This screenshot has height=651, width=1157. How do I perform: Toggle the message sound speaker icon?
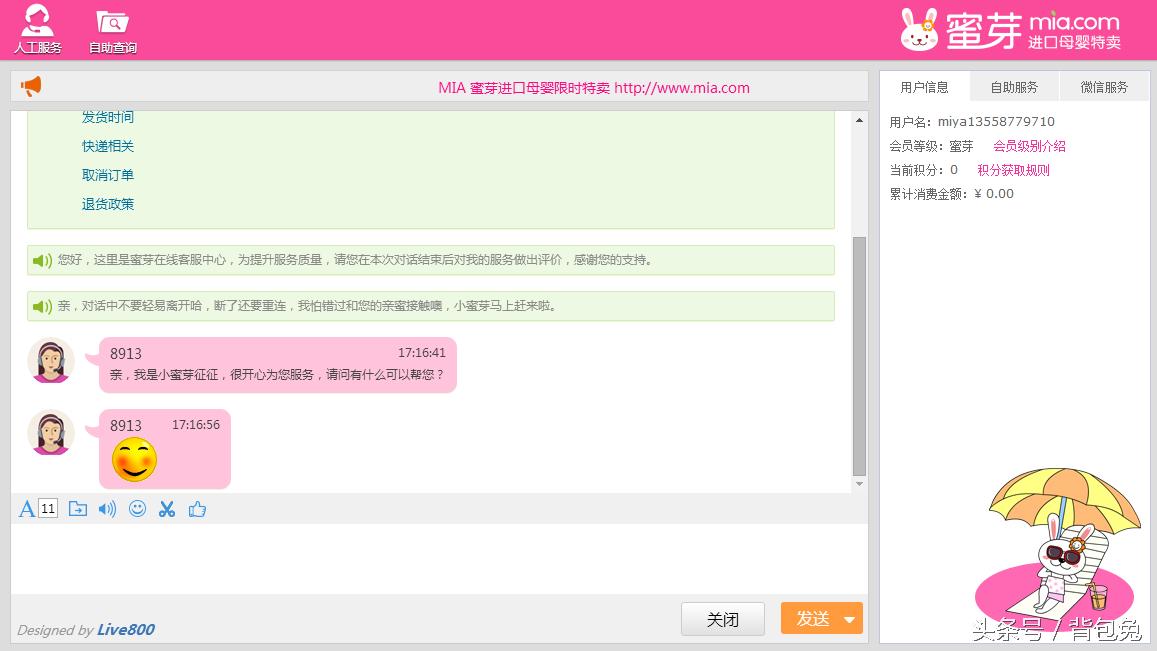point(107,509)
